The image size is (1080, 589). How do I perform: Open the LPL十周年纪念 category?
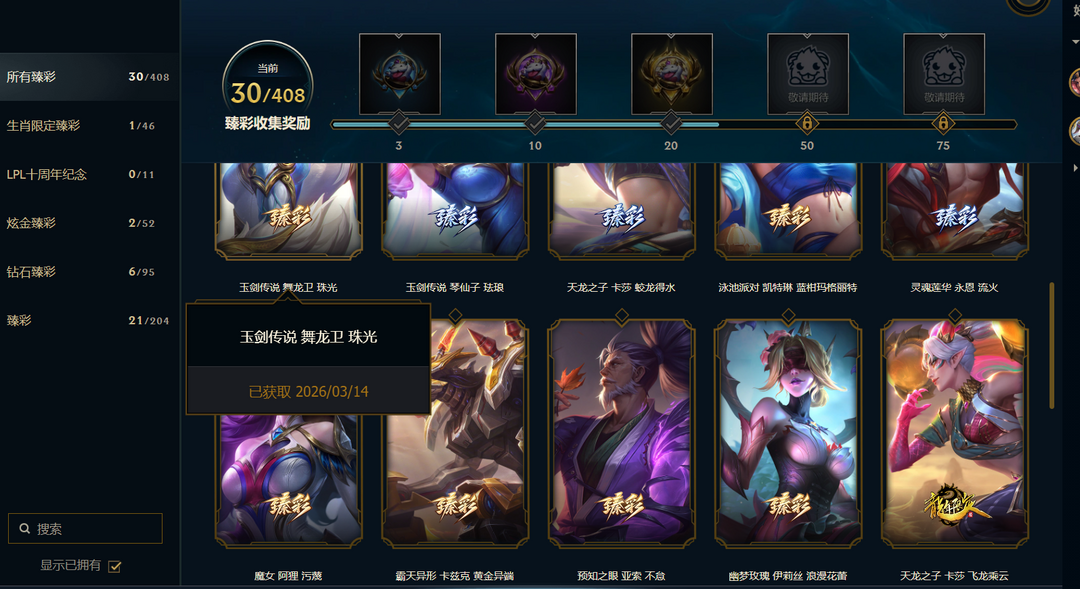pos(90,174)
